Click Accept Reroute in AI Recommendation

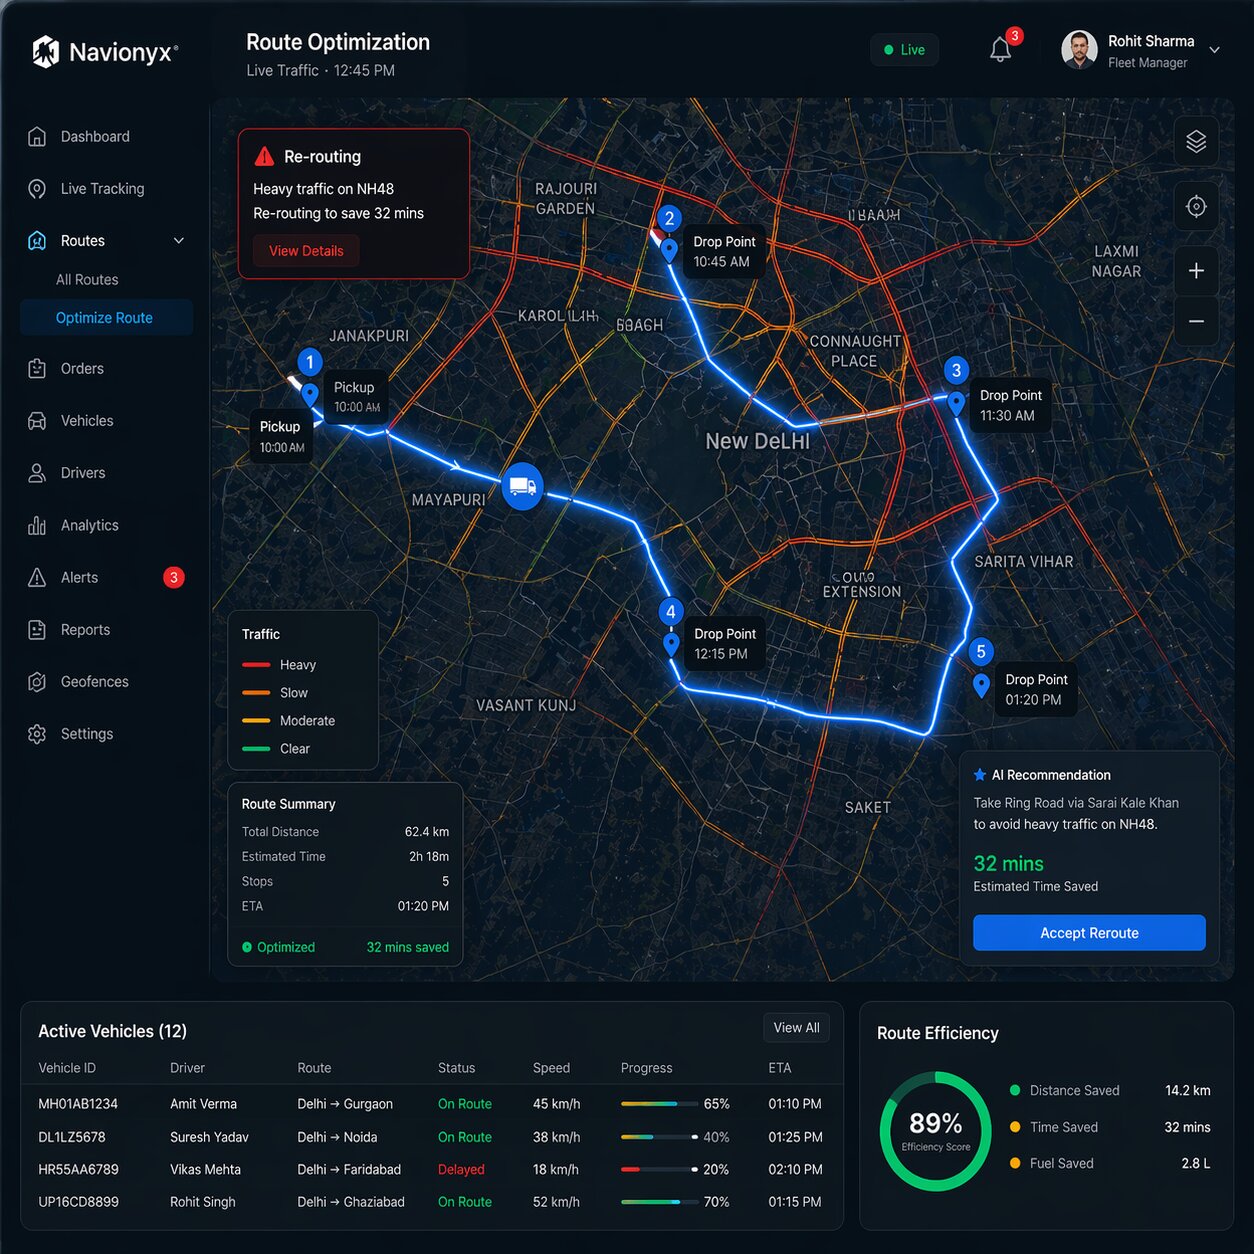tap(1089, 932)
